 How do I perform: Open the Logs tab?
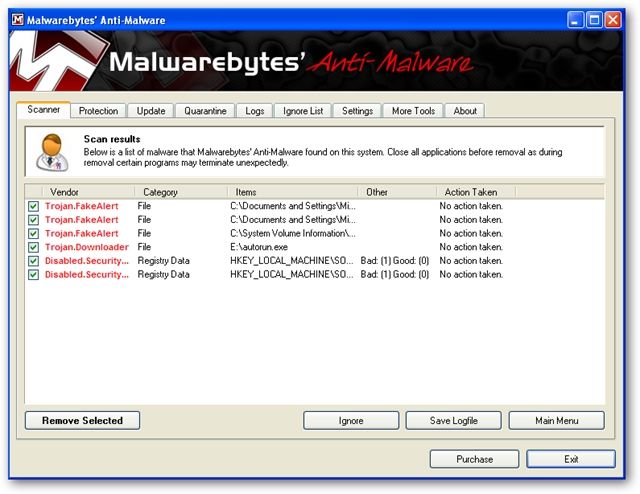click(x=255, y=111)
